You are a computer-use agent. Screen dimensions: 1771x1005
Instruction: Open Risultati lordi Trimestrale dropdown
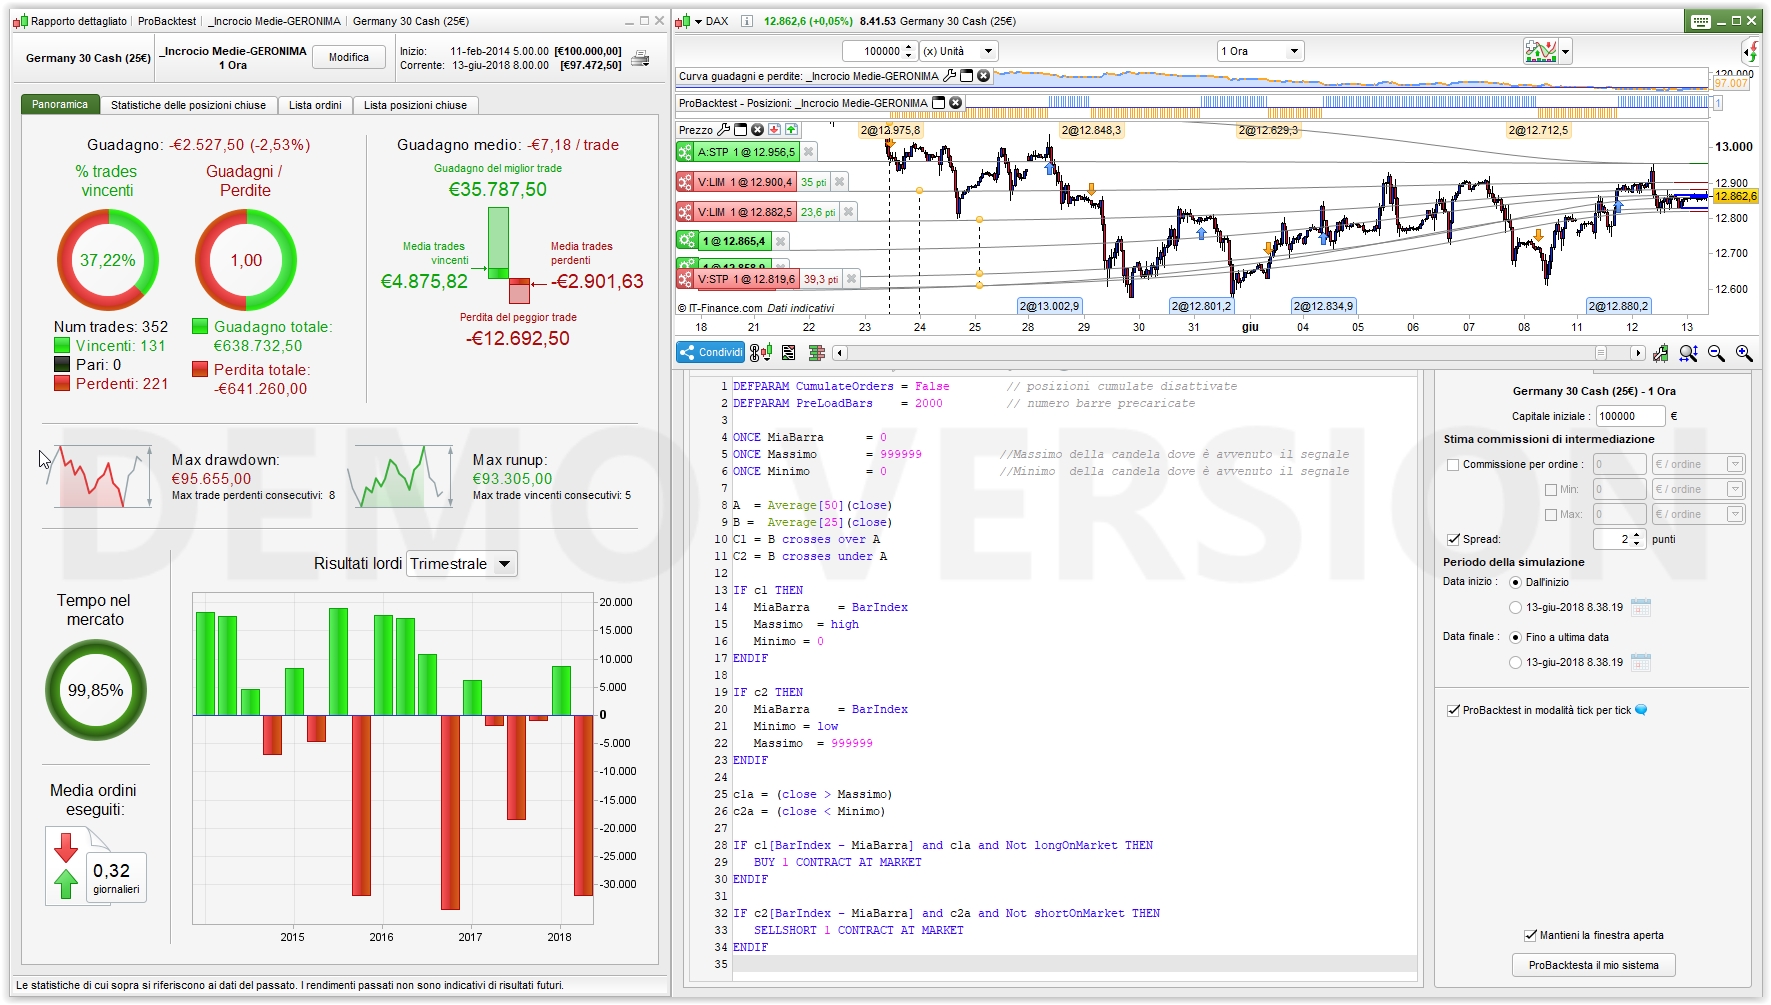pyautogui.click(x=463, y=564)
